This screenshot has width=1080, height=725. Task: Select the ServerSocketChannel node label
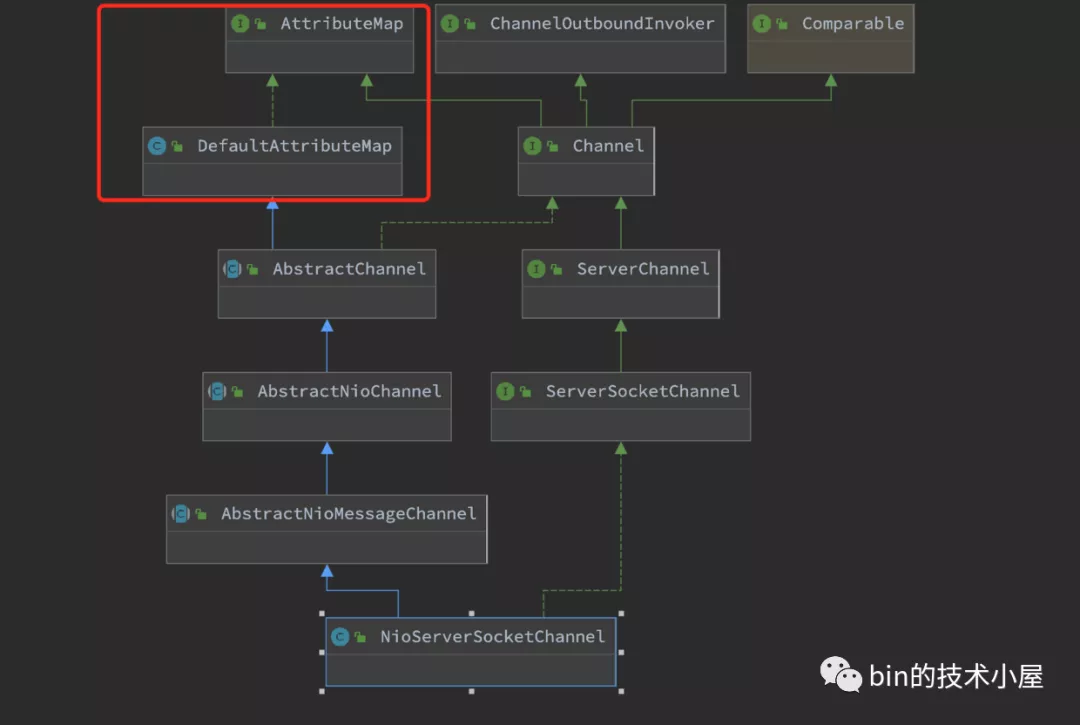tap(643, 391)
